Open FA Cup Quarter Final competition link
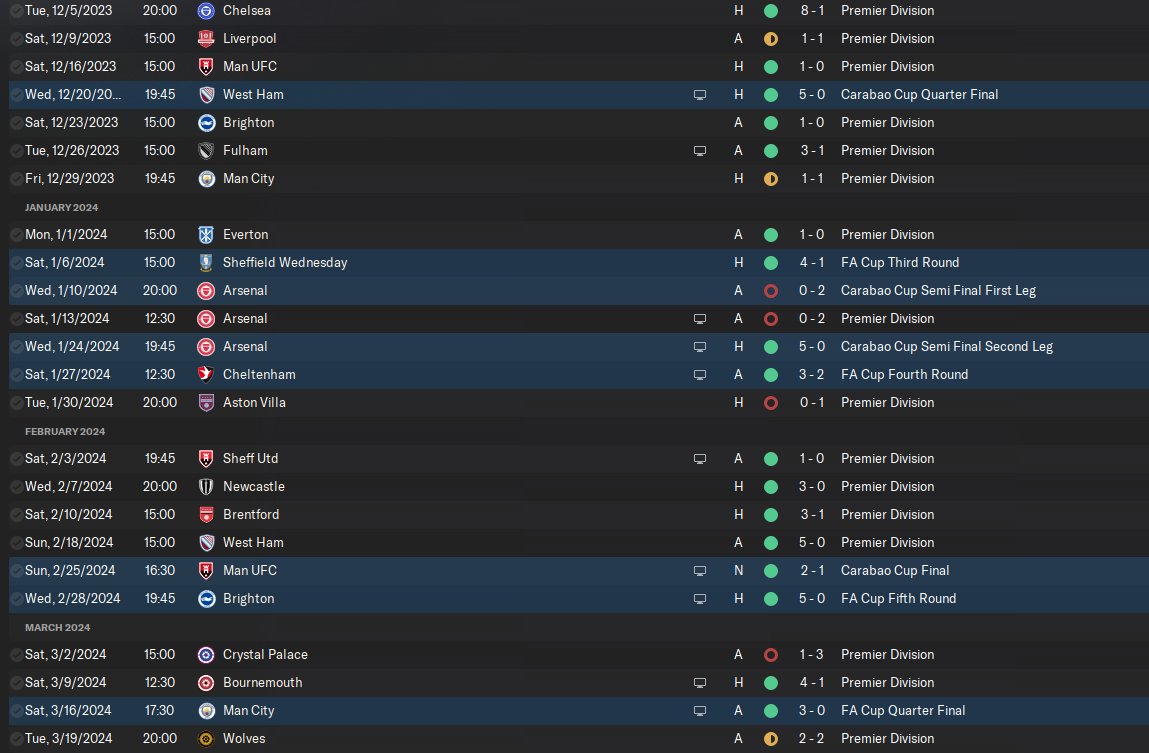This screenshot has height=753, width=1149. click(903, 711)
